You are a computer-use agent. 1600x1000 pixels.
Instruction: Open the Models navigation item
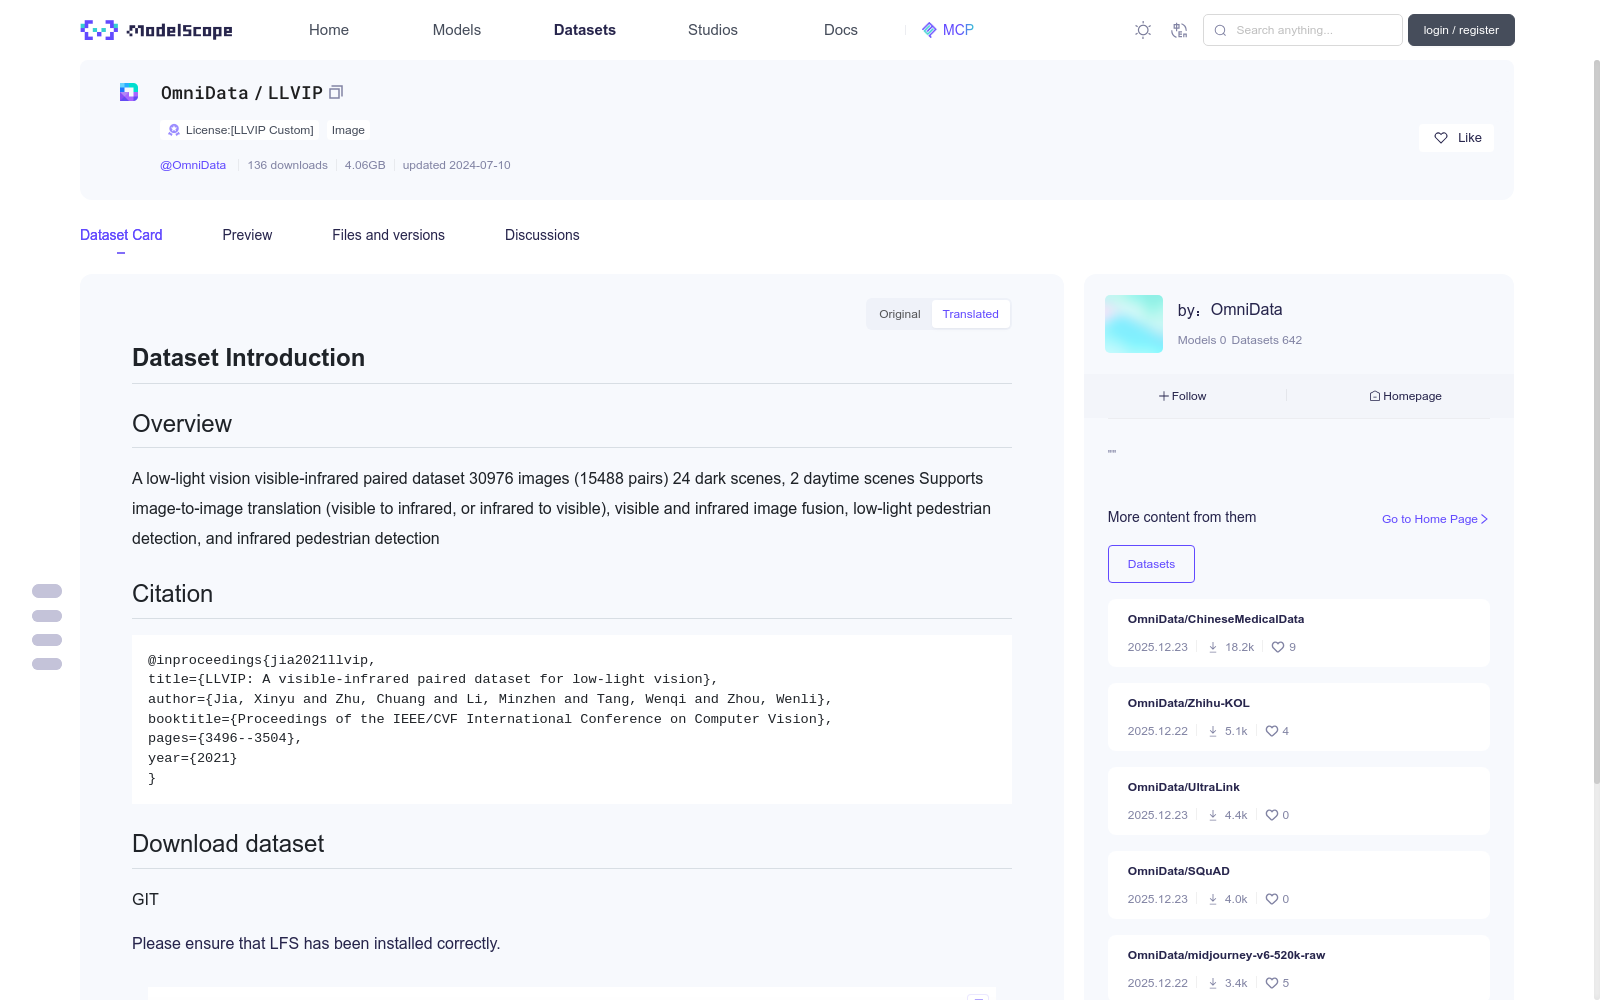click(457, 30)
